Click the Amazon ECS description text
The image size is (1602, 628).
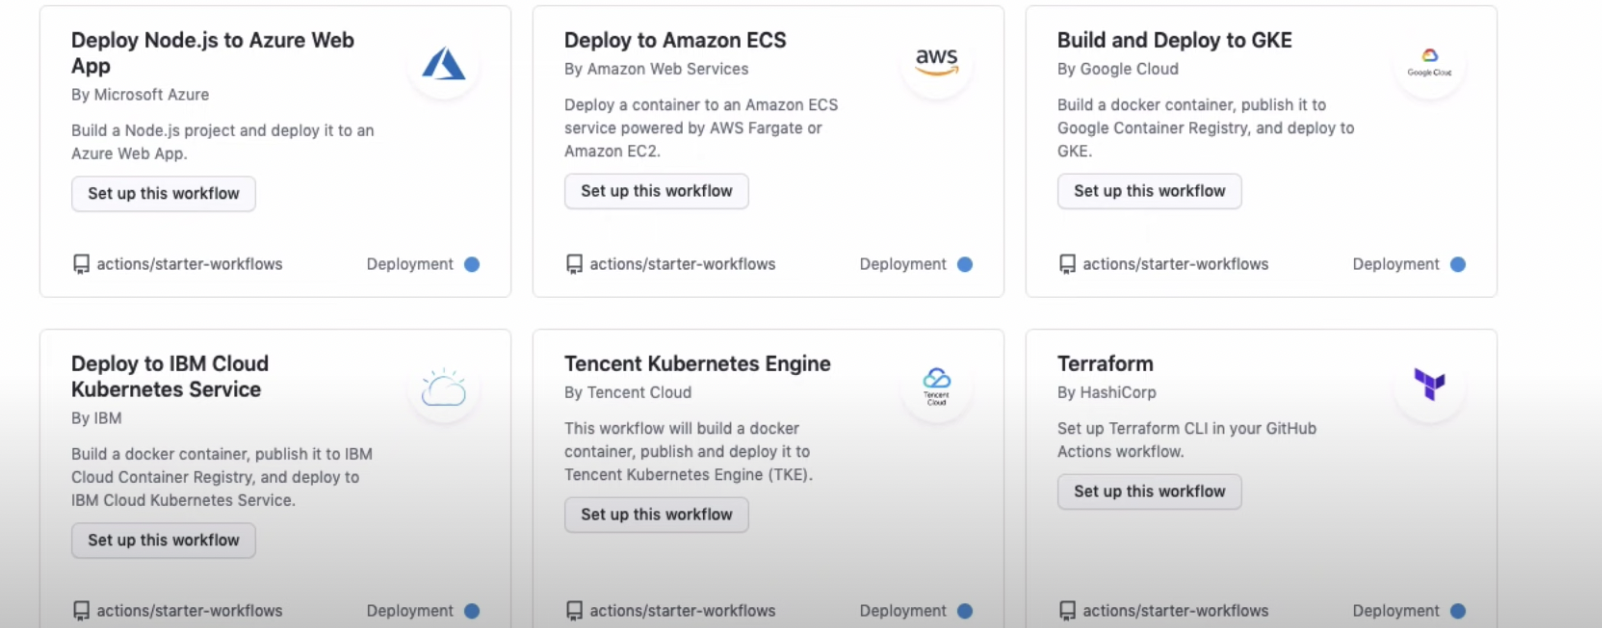(x=701, y=128)
